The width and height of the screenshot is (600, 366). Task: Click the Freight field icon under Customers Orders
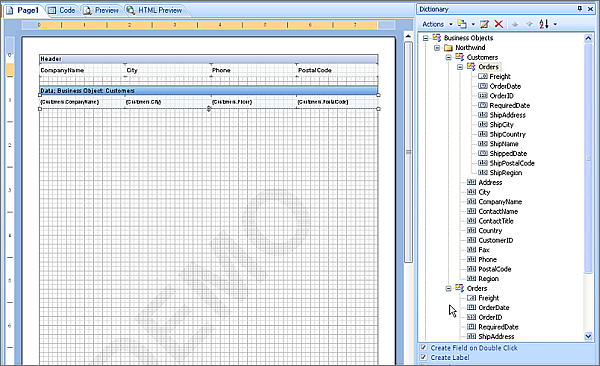tap(483, 77)
